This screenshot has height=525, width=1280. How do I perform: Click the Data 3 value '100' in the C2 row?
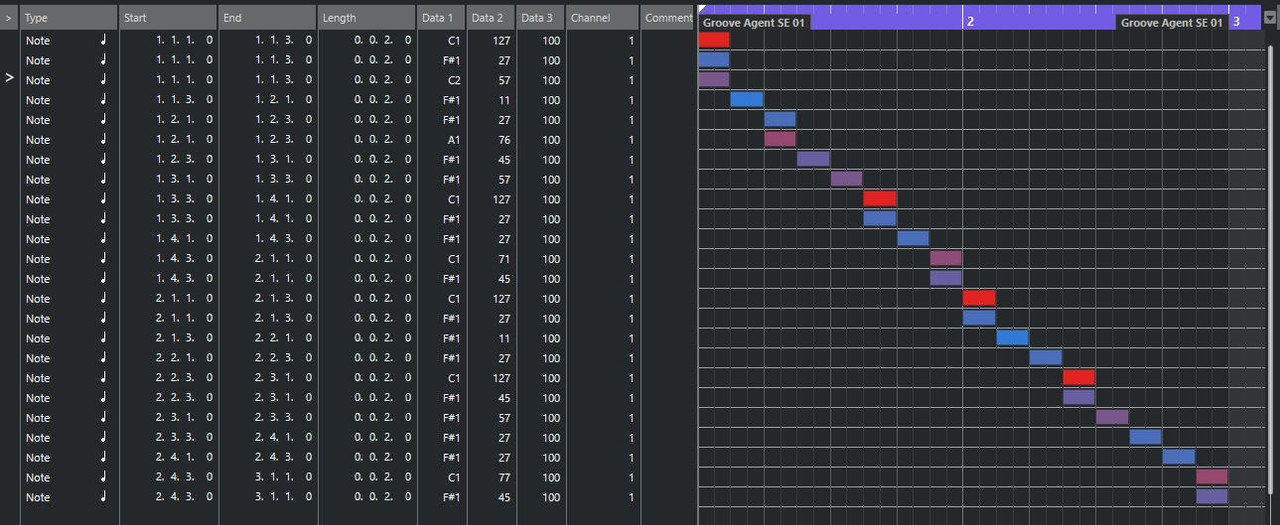(x=551, y=80)
